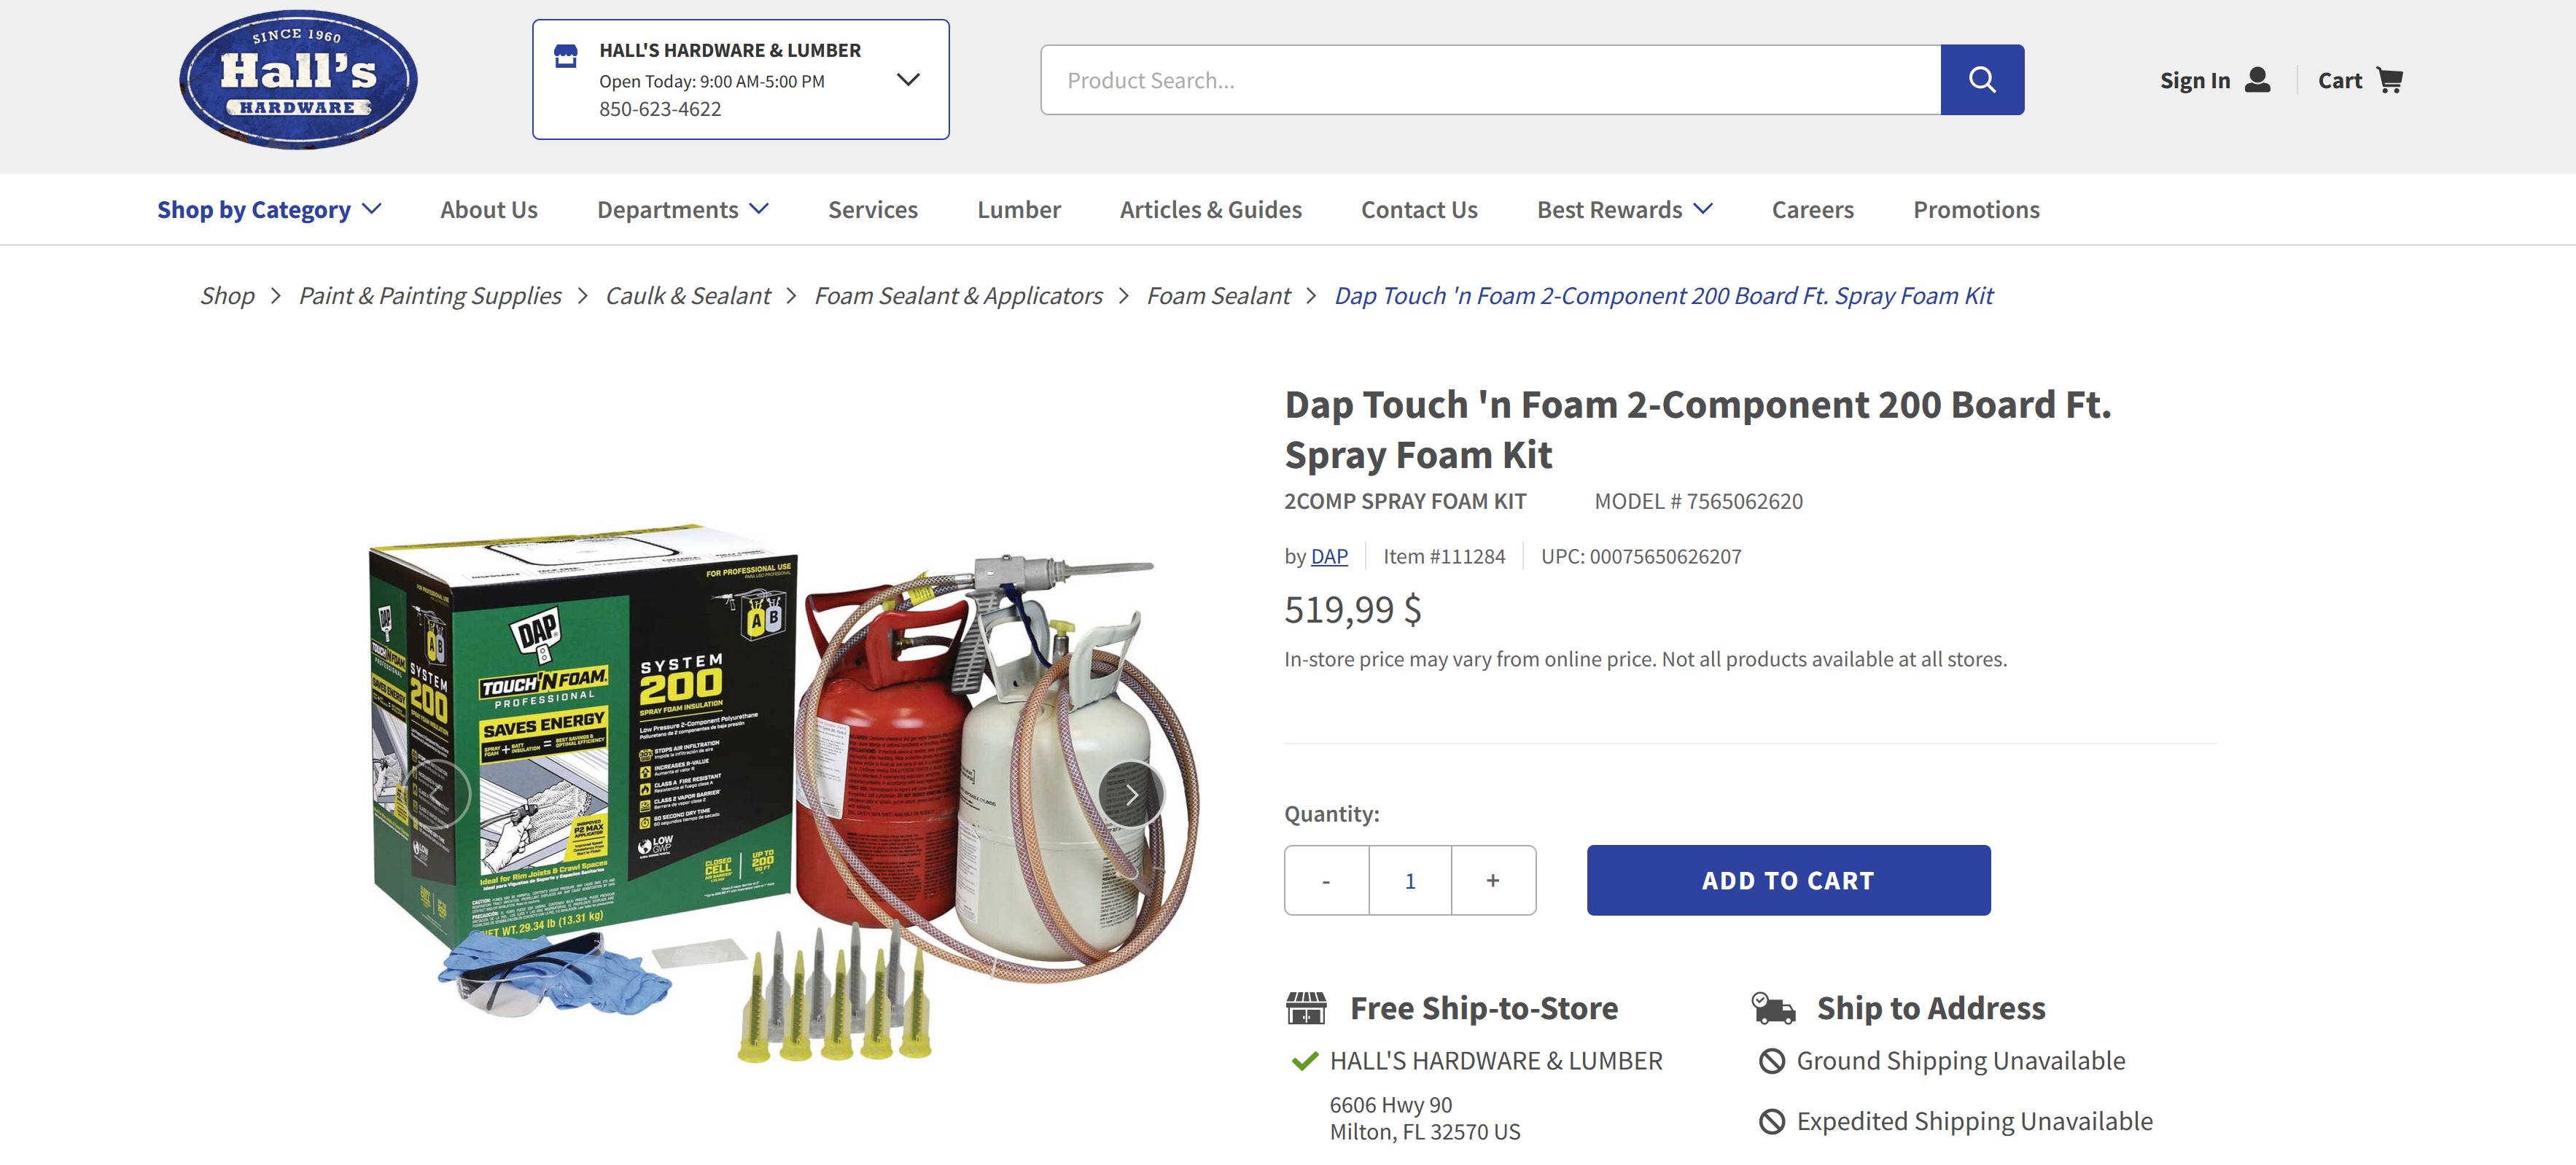
Task: Open the Foam Sealant breadcrumb
Action: coord(1218,296)
